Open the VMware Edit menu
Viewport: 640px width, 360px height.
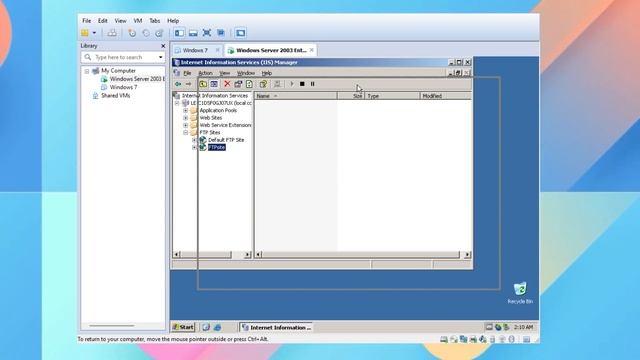(x=102, y=20)
